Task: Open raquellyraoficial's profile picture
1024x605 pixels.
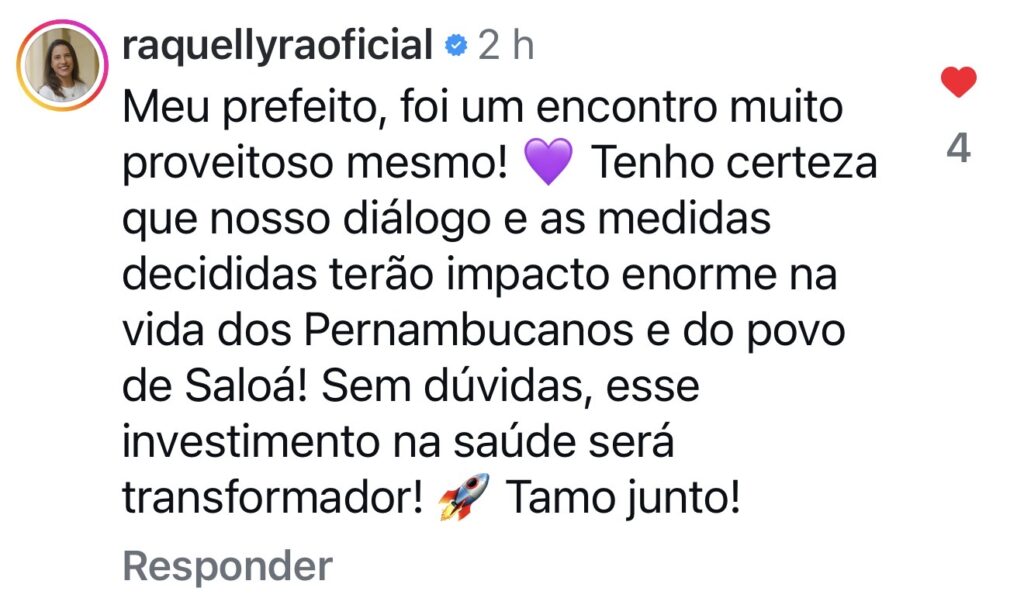Action: pos(63,63)
